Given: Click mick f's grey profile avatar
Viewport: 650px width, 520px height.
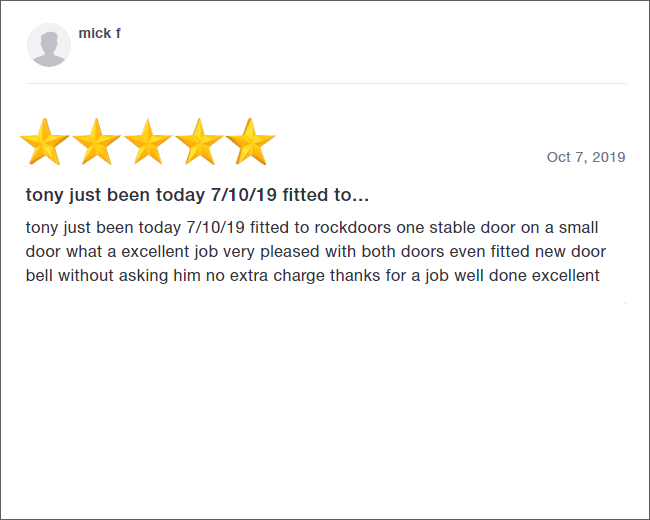Looking at the screenshot, I should pyautogui.click(x=49, y=45).
